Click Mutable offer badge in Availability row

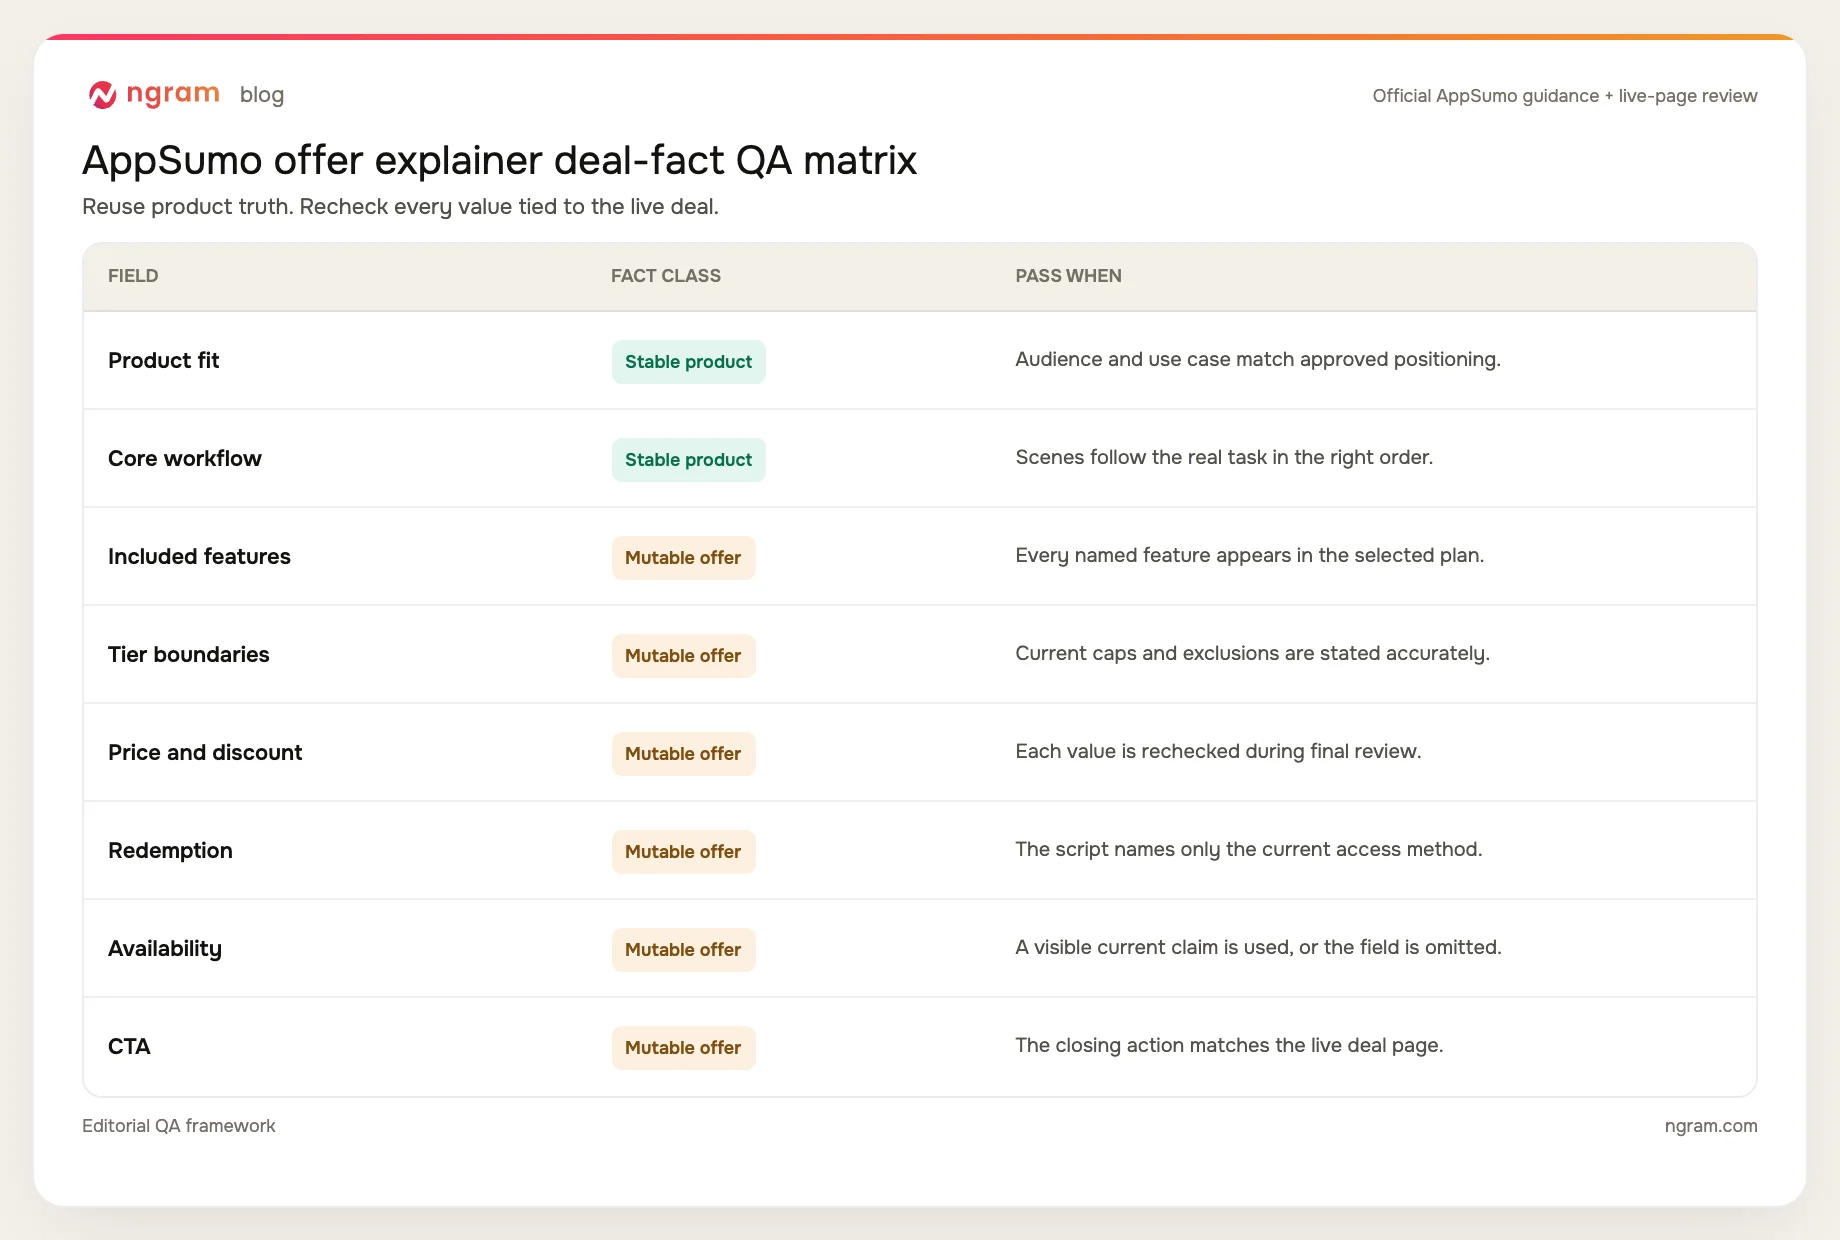coord(683,950)
